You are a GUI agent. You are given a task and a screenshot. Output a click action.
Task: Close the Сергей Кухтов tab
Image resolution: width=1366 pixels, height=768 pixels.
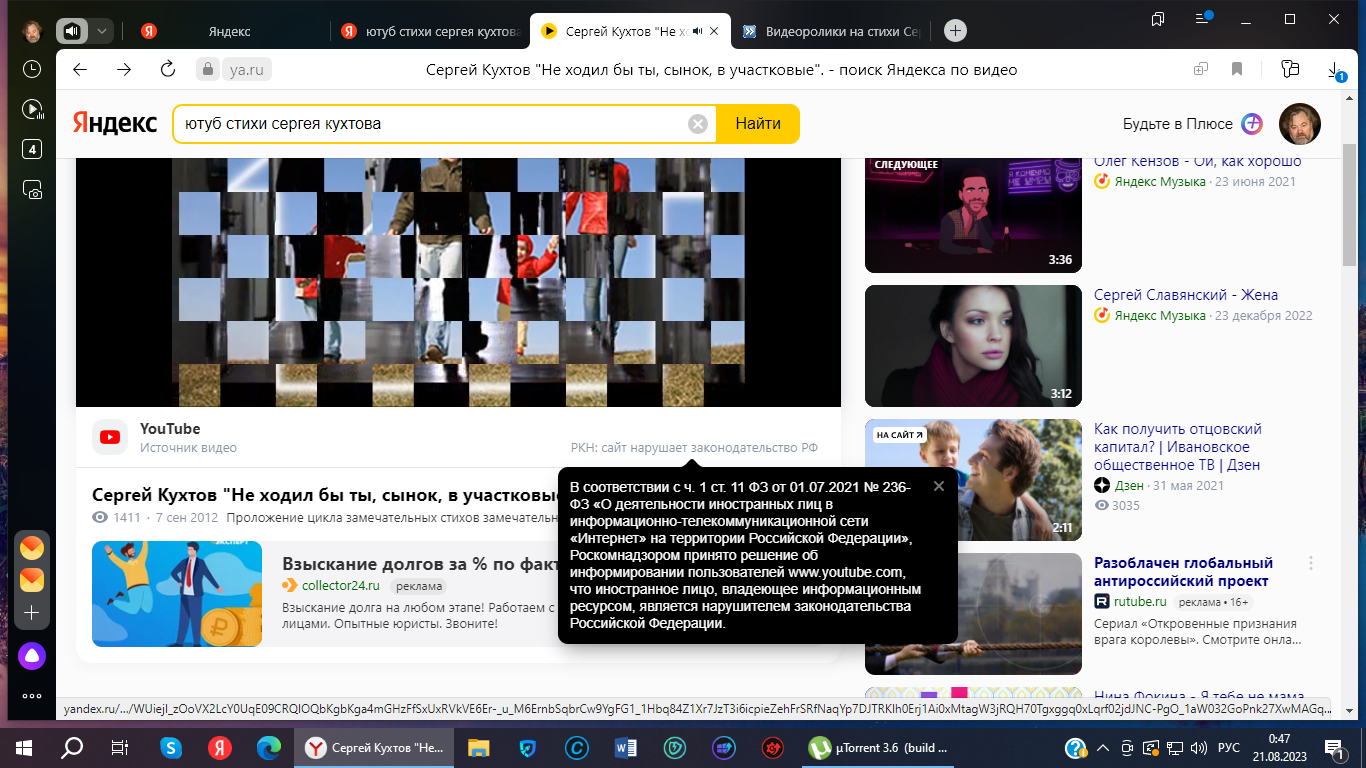click(x=715, y=31)
